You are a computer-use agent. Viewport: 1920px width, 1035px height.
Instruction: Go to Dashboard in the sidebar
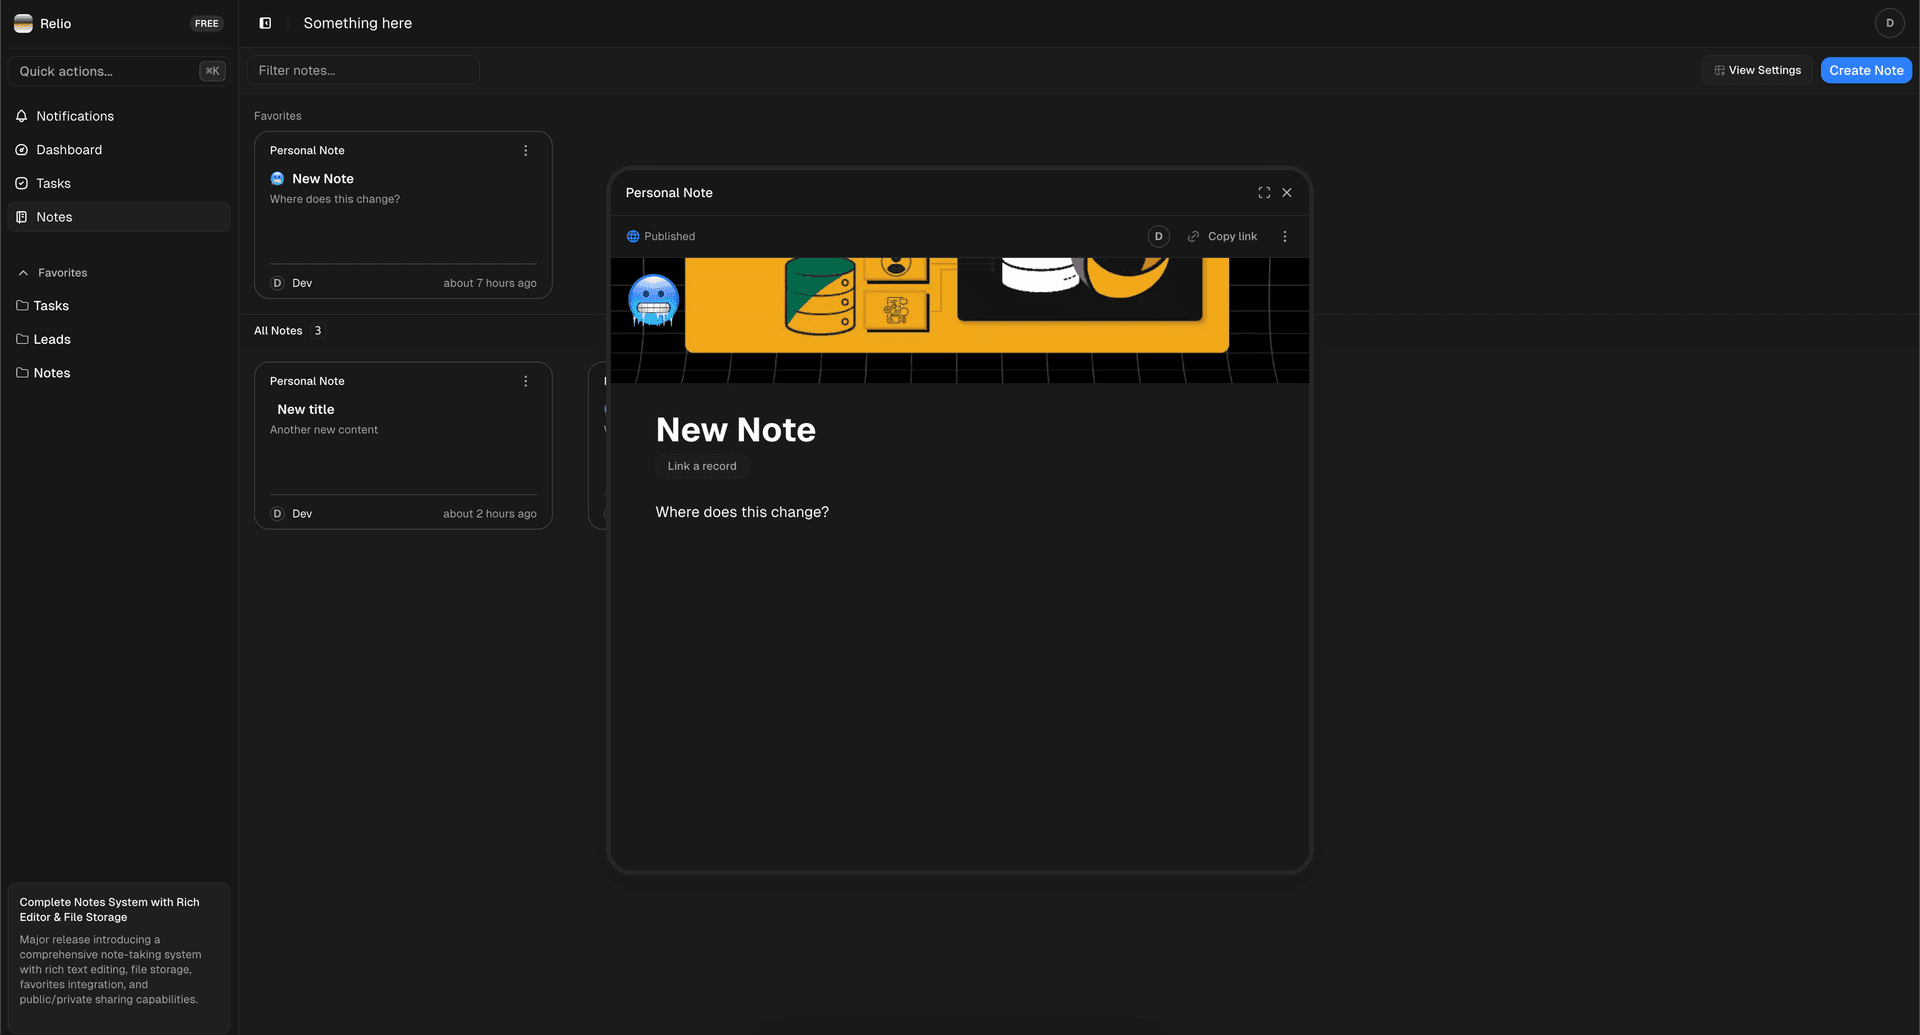(x=69, y=150)
